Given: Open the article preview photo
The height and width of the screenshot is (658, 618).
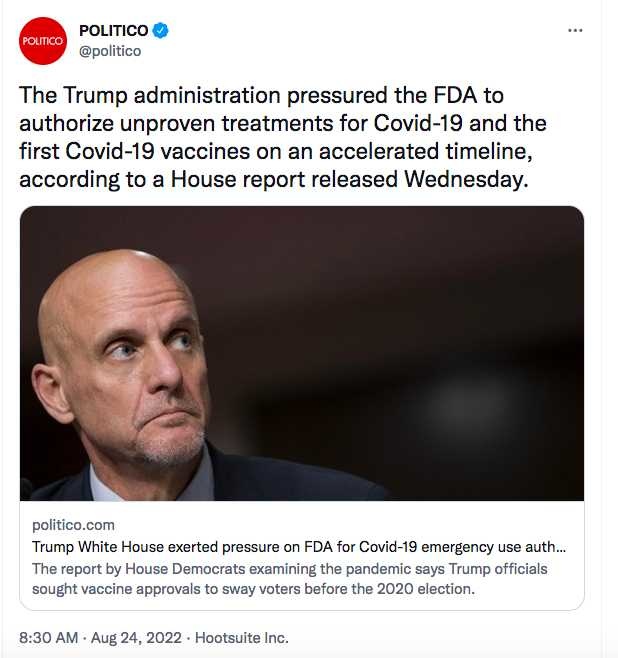Looking at the screenshot, I should 302,353.
